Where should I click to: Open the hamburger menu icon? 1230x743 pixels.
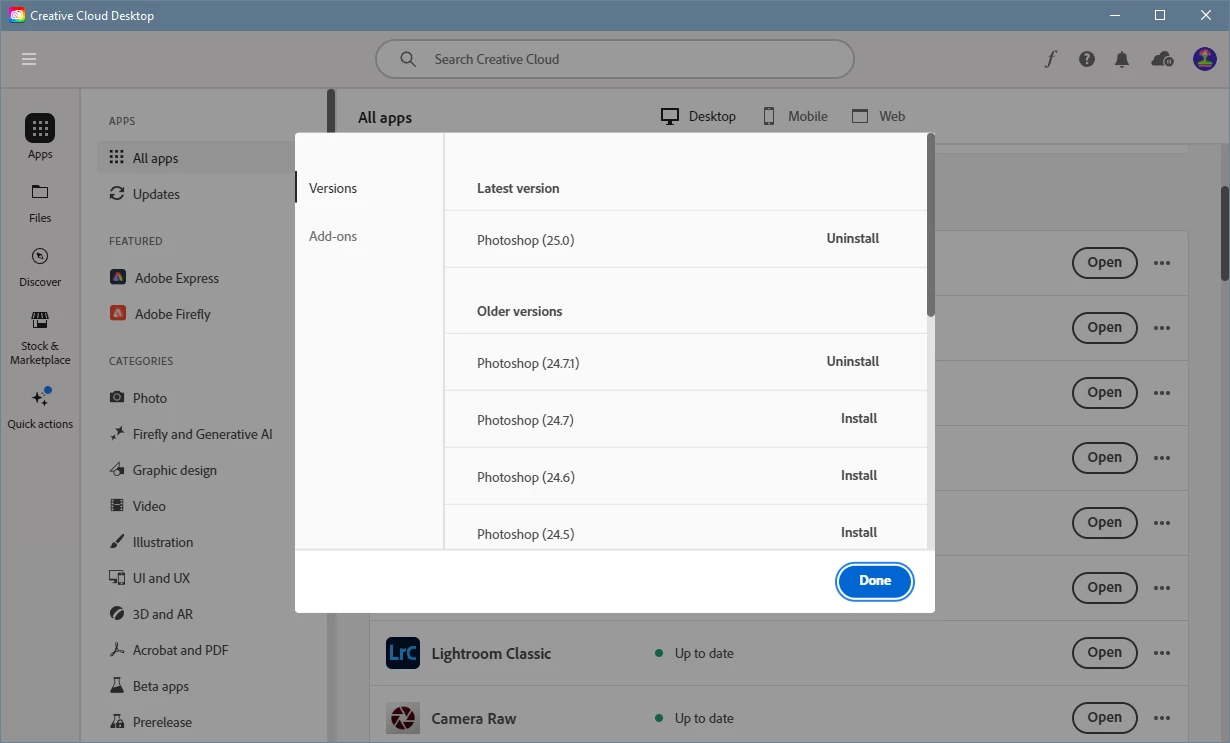29,59
